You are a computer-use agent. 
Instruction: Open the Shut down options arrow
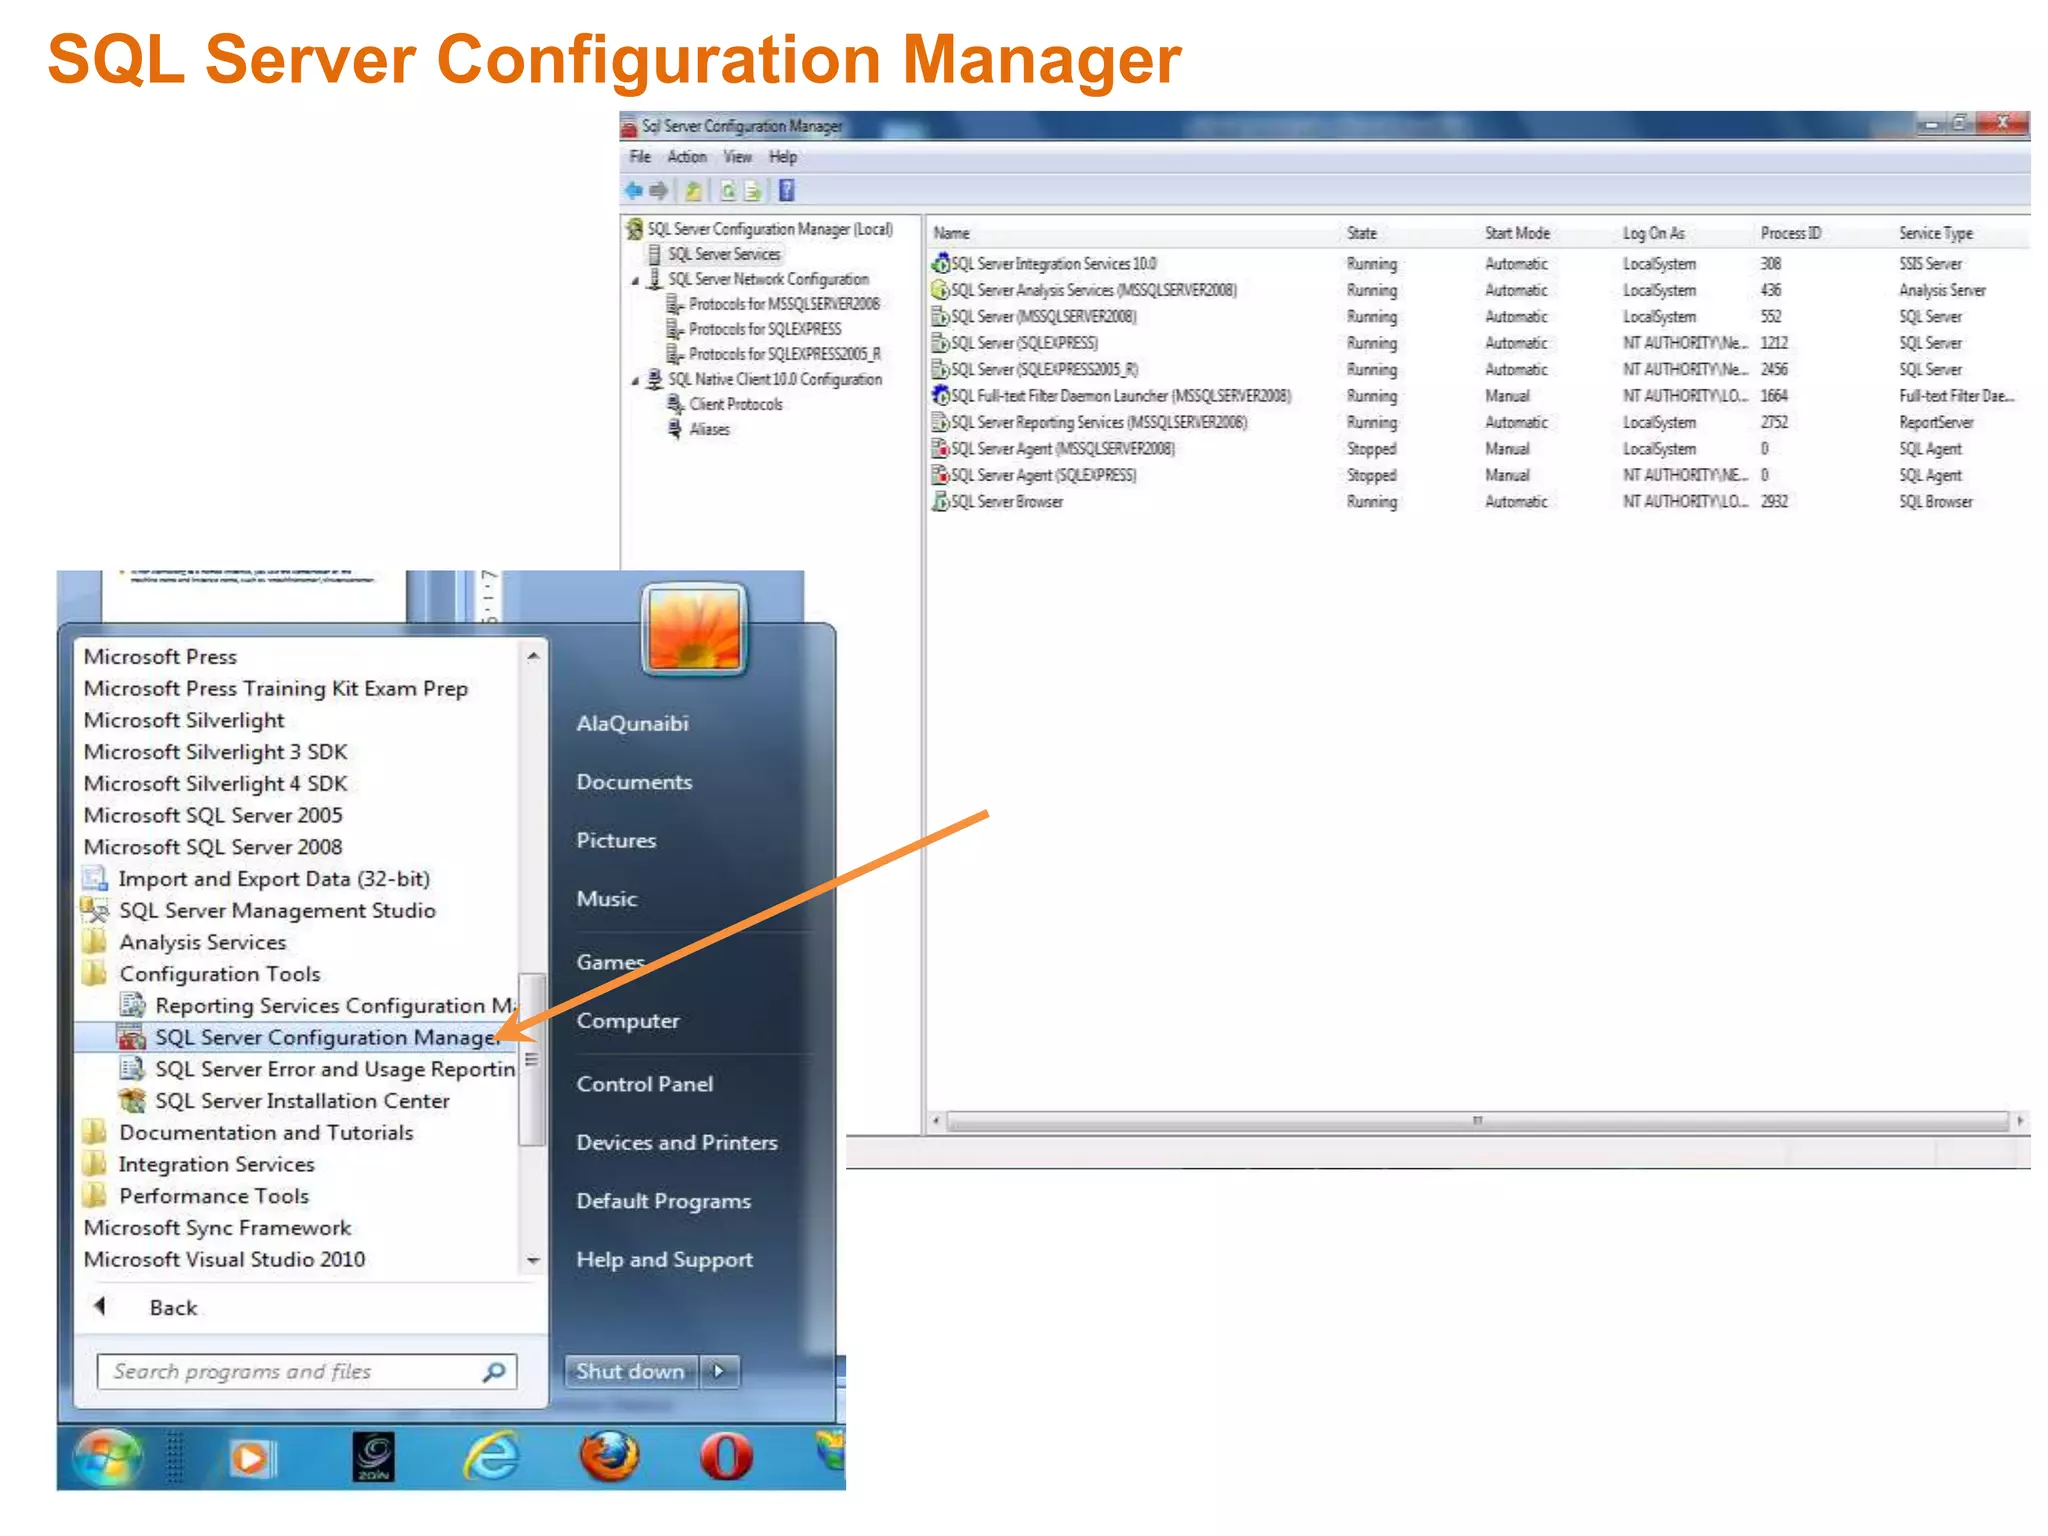click(719, 1372)
